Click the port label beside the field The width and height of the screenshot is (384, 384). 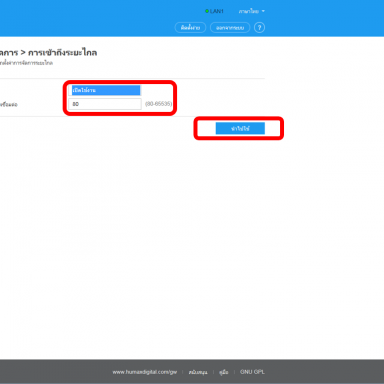pos(9,104)
